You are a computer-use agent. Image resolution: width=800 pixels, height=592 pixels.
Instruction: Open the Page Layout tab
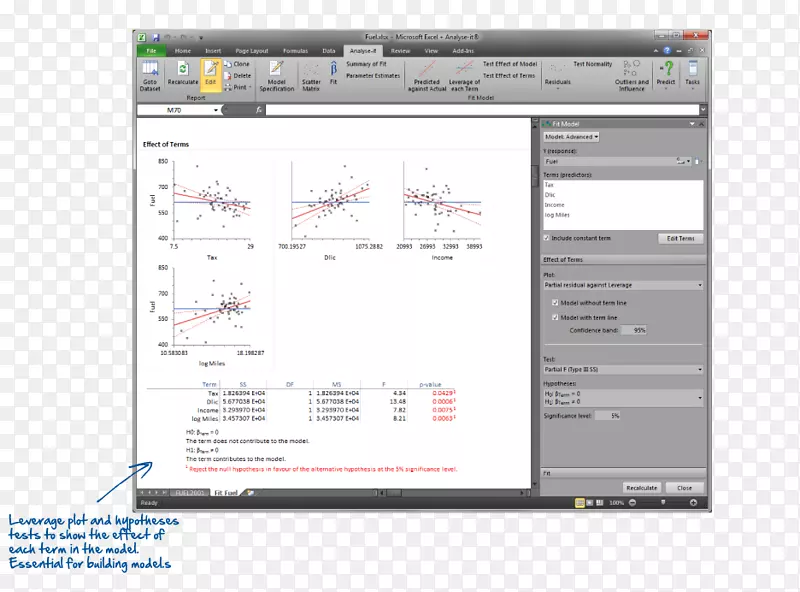[x=251, y=49]
